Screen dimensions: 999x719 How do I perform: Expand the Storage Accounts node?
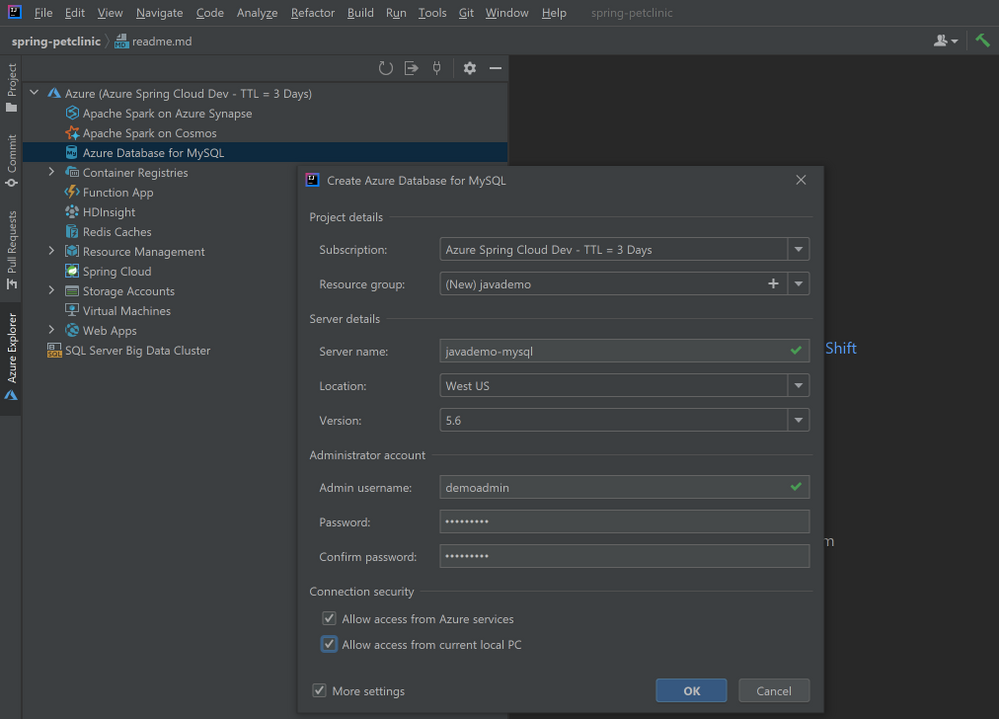(52, 290)
